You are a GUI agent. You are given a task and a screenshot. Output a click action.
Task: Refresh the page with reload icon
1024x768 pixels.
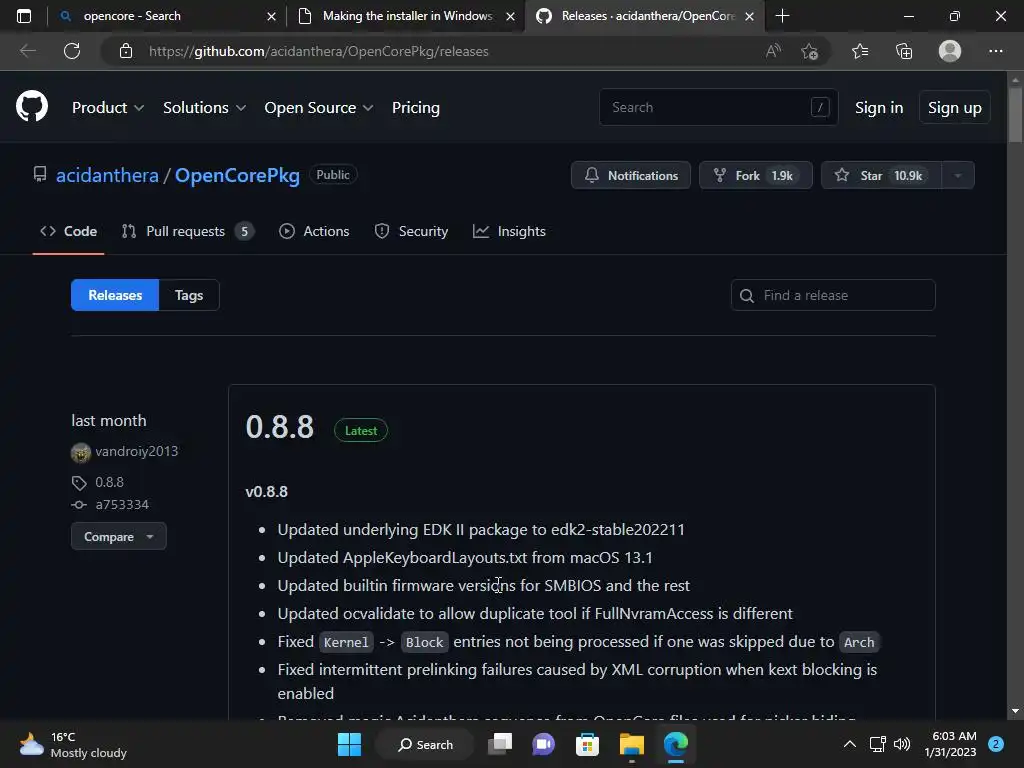[72, 51]
